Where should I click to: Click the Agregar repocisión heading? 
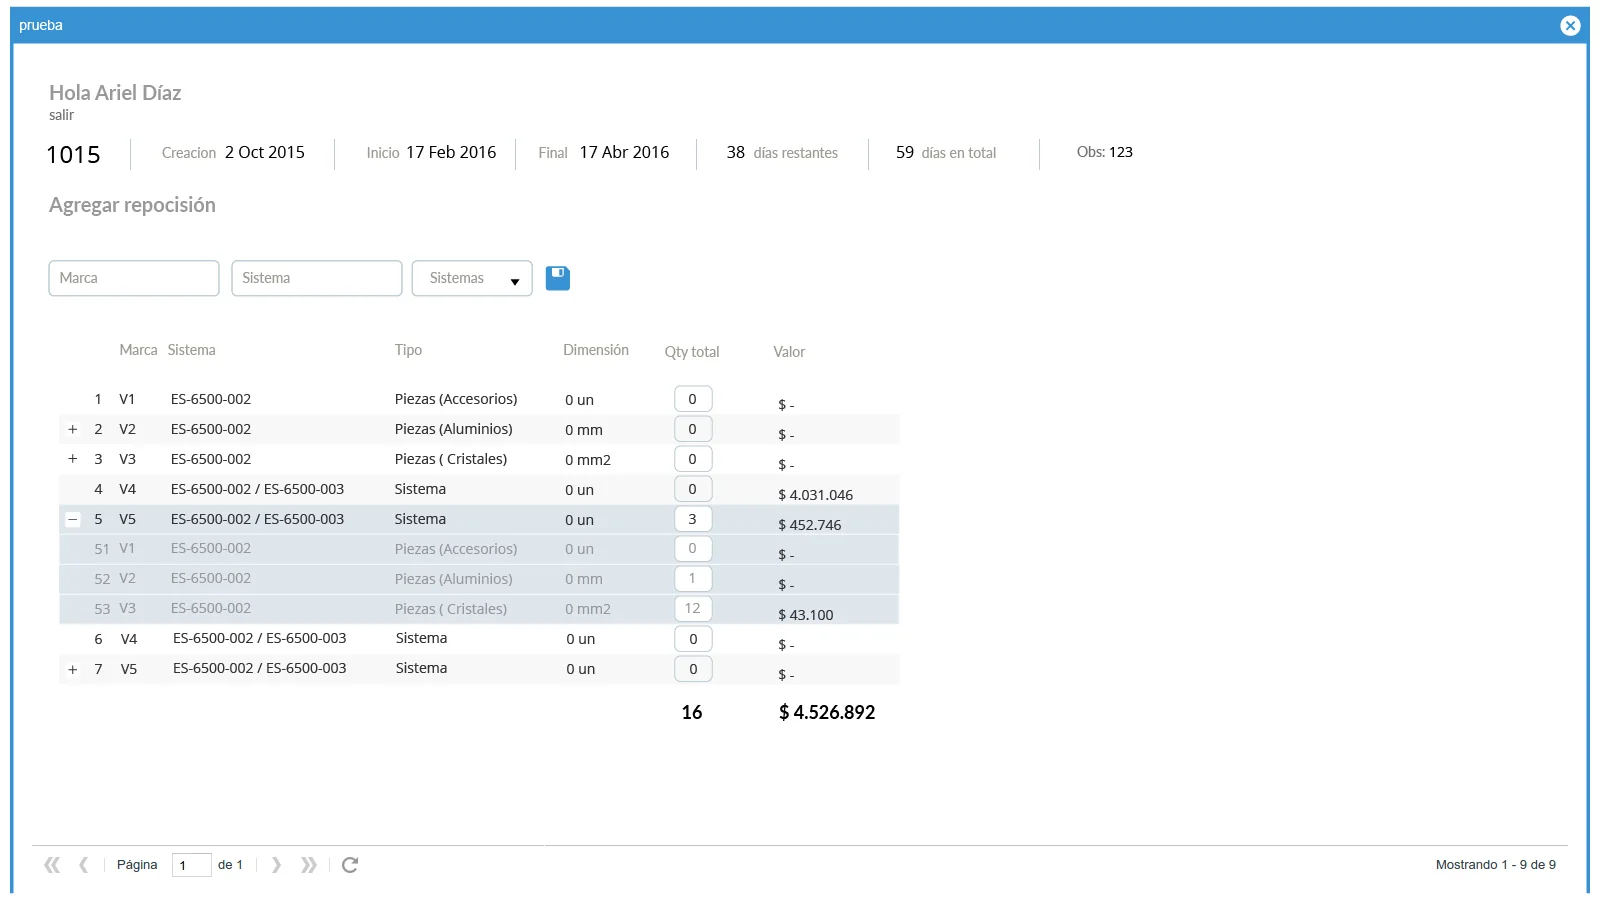click(x=132, y=205)
